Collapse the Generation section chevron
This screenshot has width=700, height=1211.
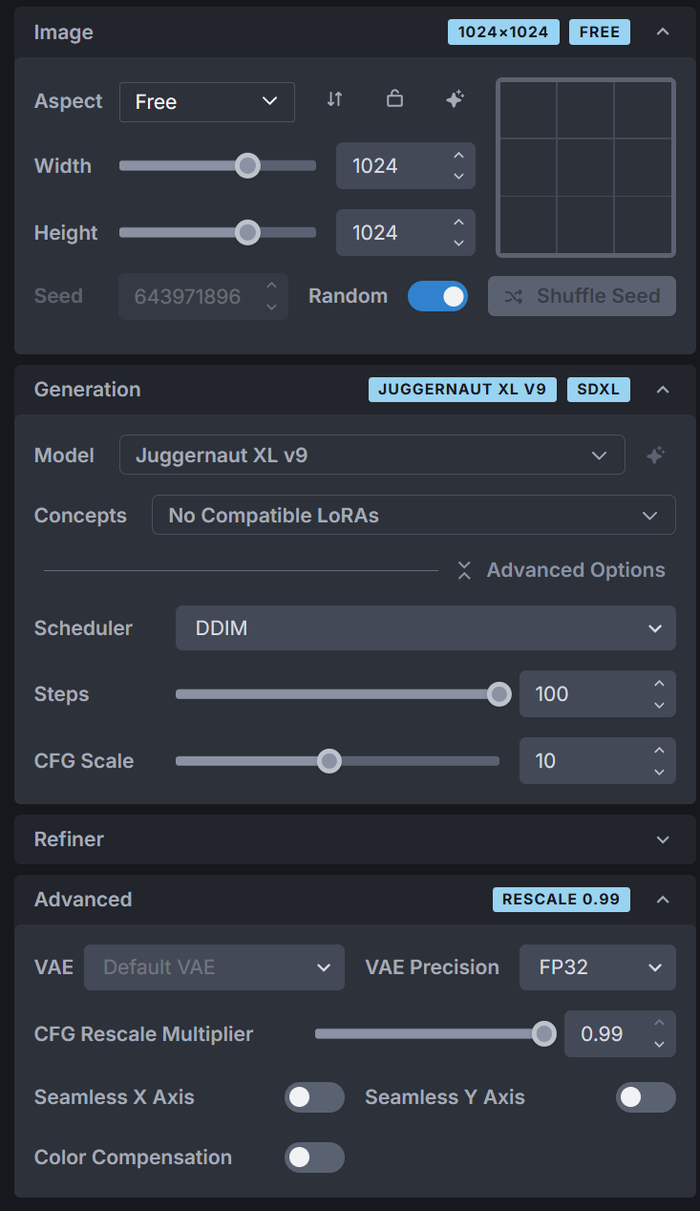(662, 390)
